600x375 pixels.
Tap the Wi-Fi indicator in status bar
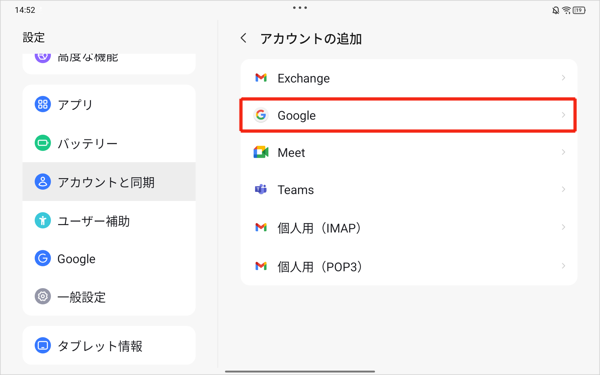(x=566, y=10)
